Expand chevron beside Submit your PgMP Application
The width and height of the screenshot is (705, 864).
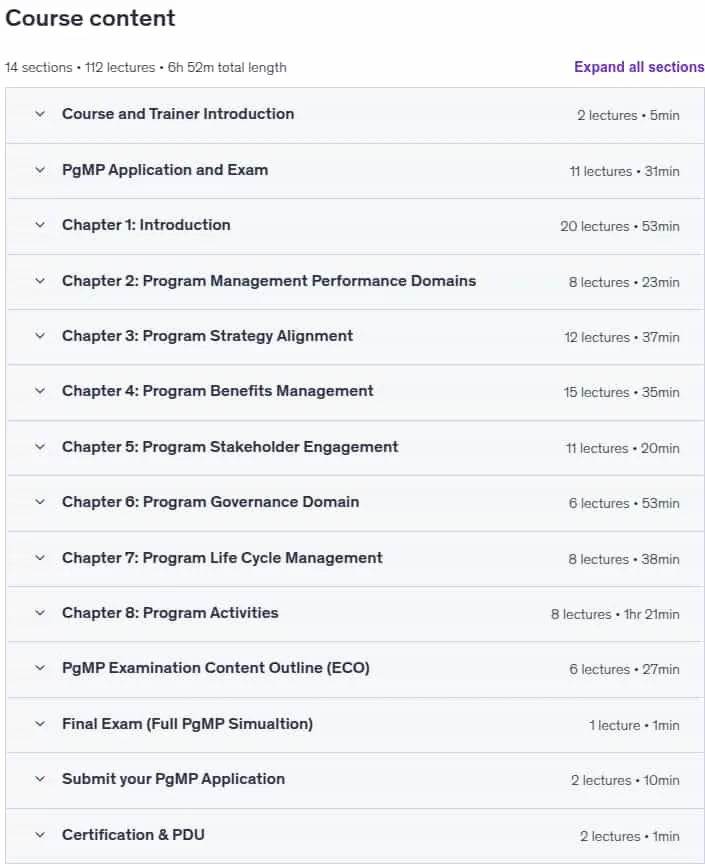coord(40,779)
